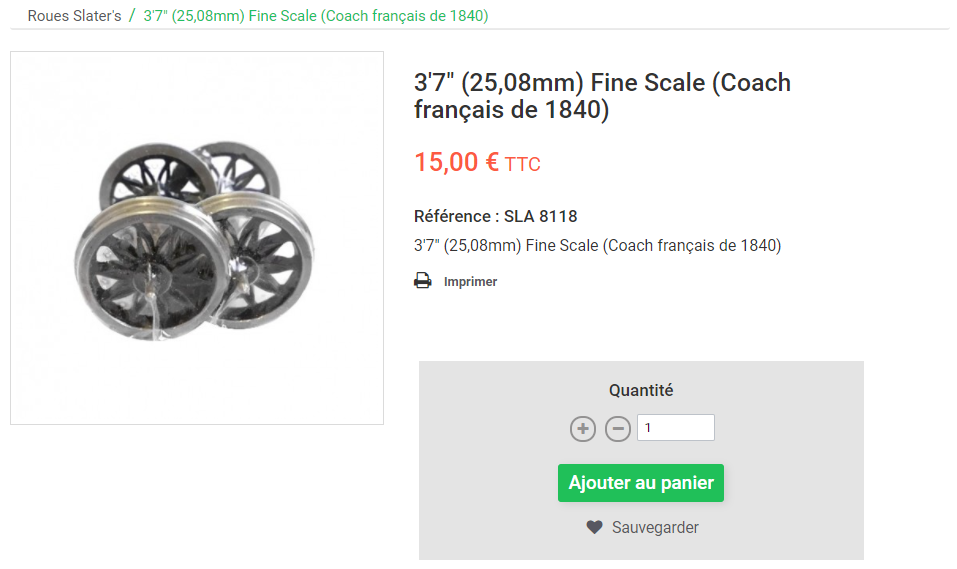Click the quantity input field
957x569 pixels.
click(676, 427)
